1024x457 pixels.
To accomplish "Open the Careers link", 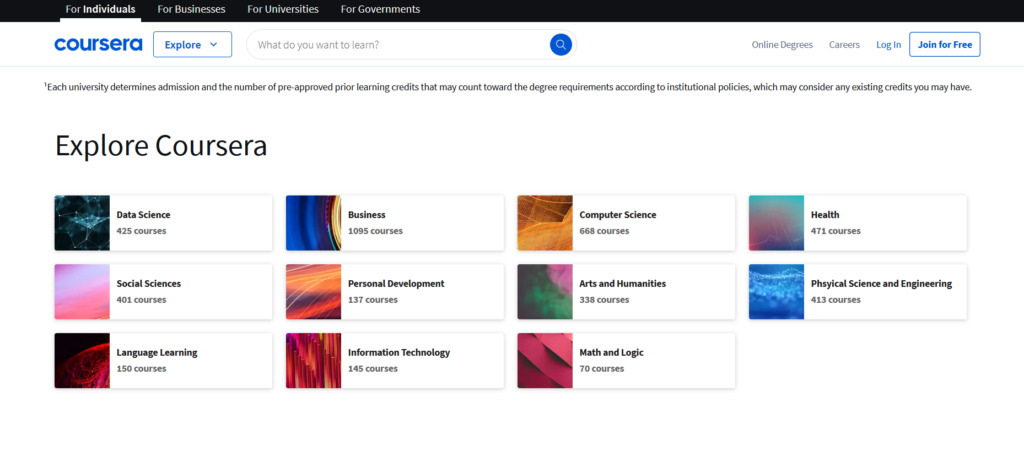I will click(844, 44).
